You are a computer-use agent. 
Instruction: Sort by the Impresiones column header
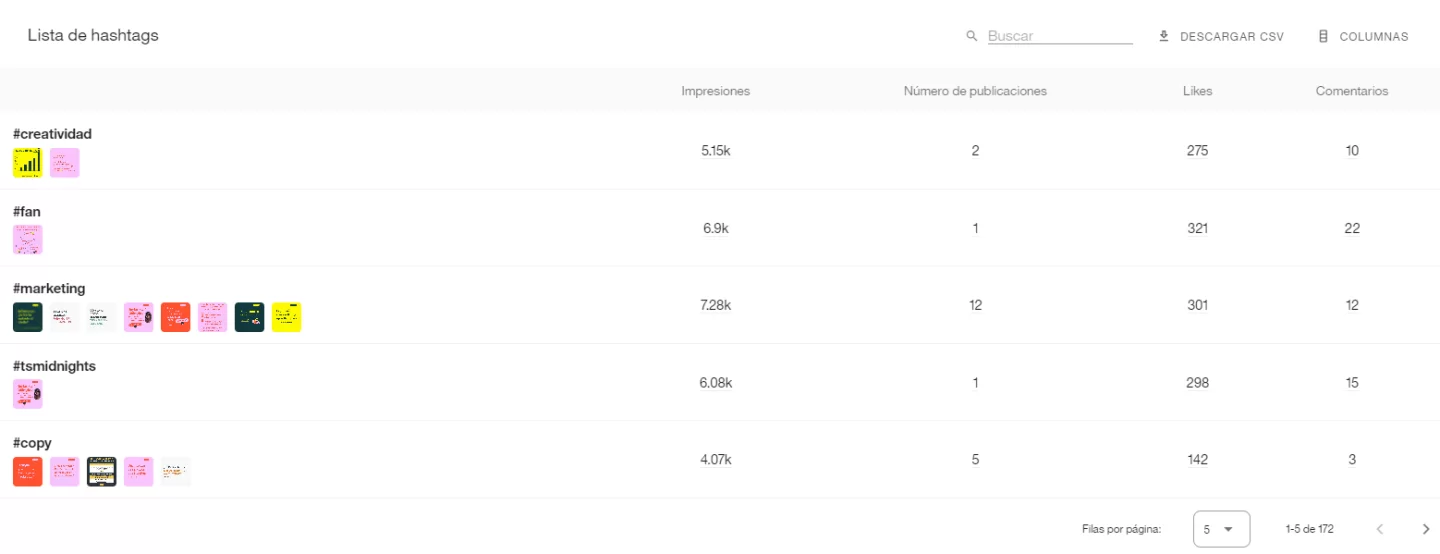click(x=715, y=91)
